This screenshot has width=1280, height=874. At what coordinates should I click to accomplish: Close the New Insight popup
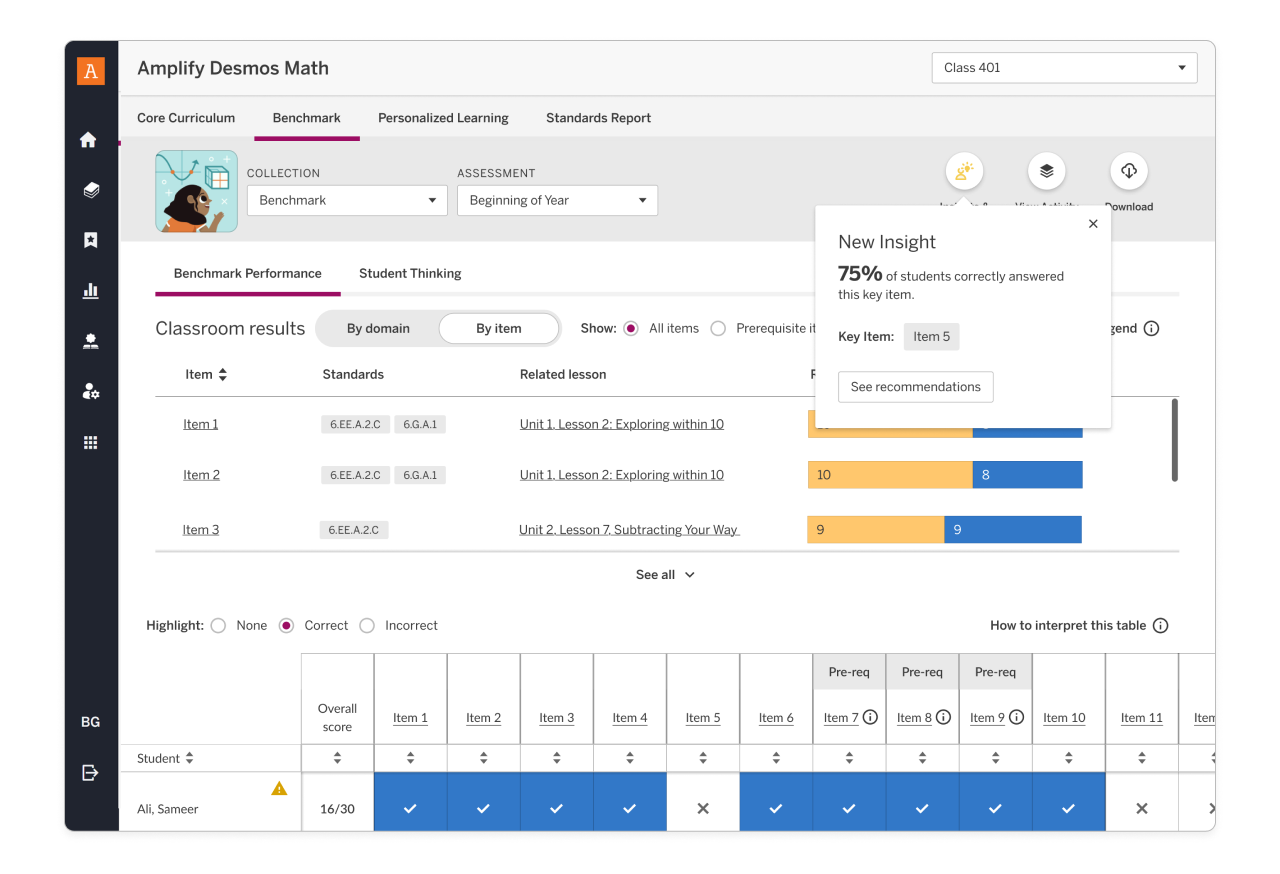click(x=1093, y=224)
